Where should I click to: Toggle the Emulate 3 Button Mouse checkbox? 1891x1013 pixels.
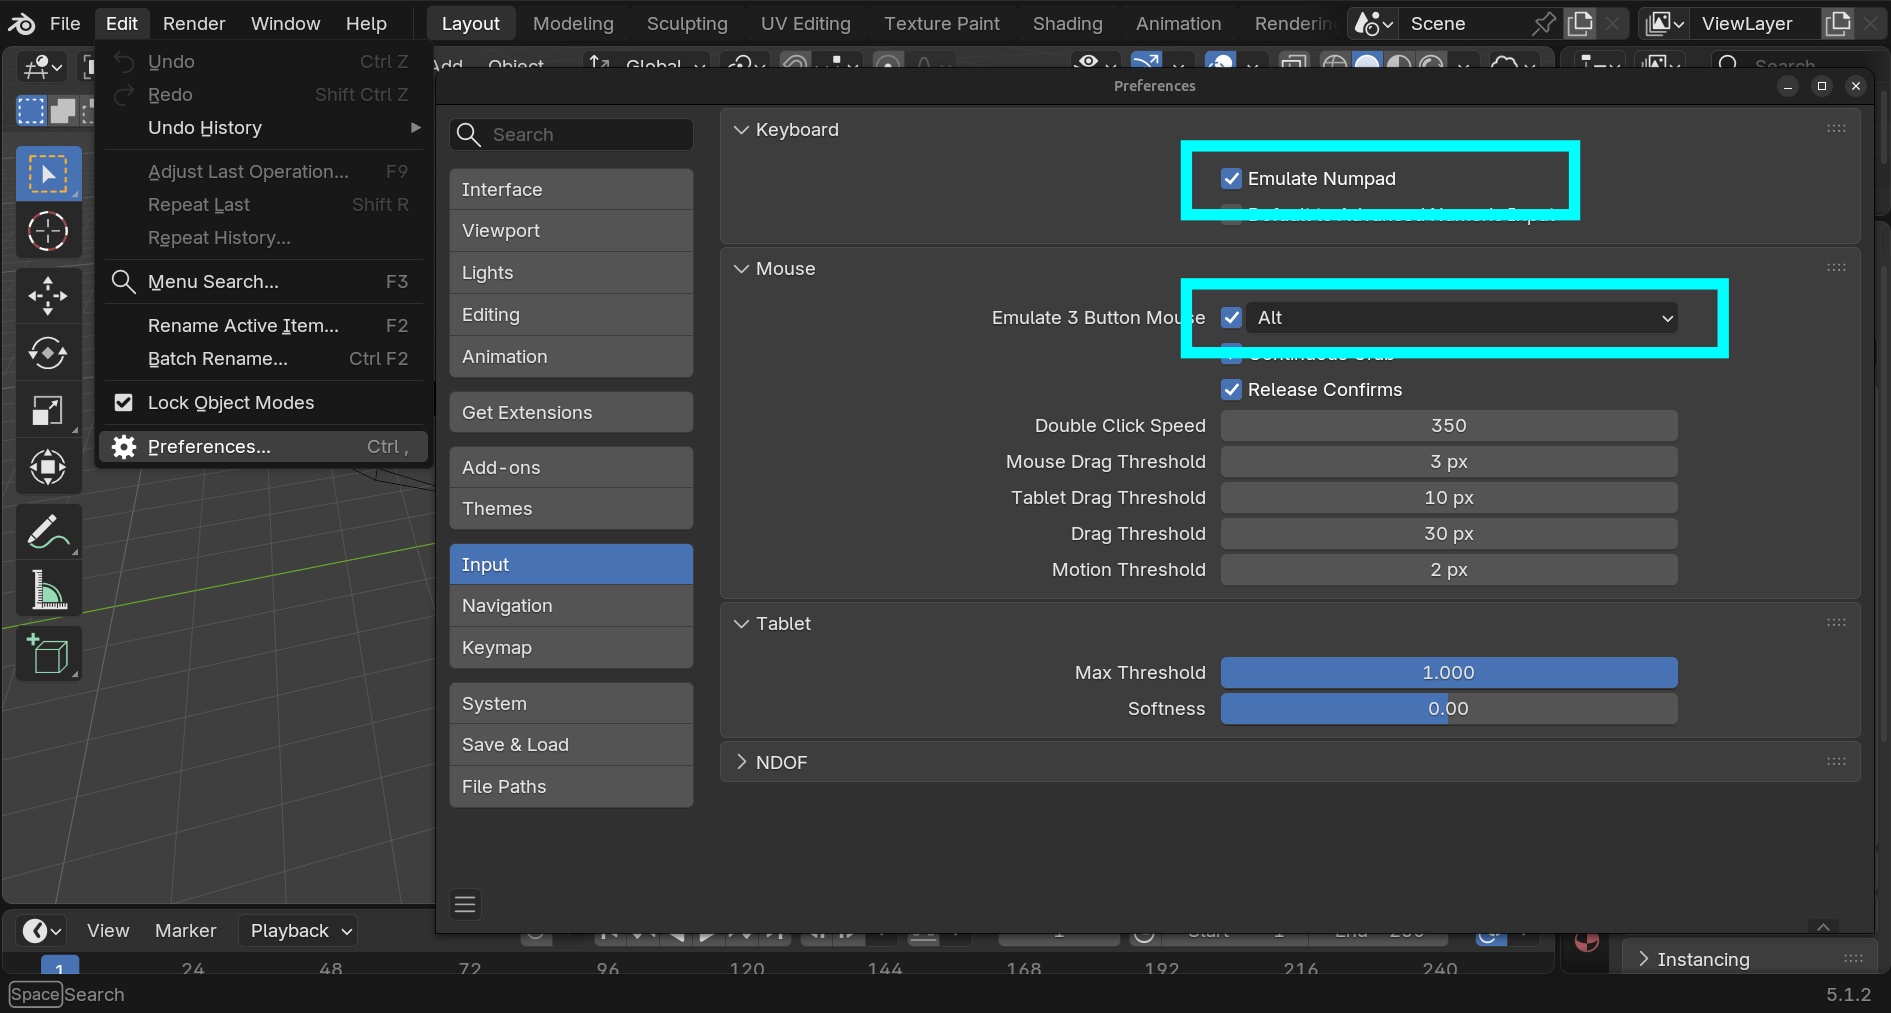tap(1232, 318)
